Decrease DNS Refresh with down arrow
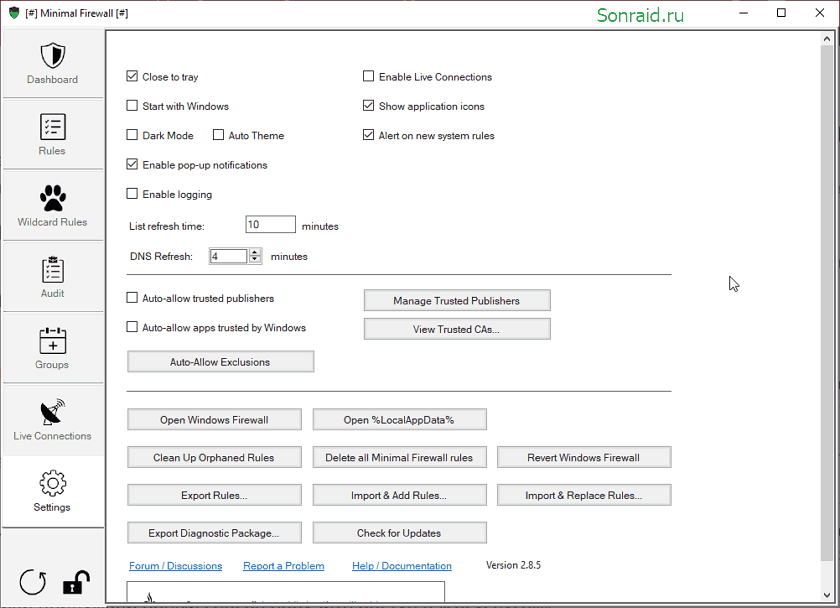This screenshot has width=840, height=608. coord(255,260)
